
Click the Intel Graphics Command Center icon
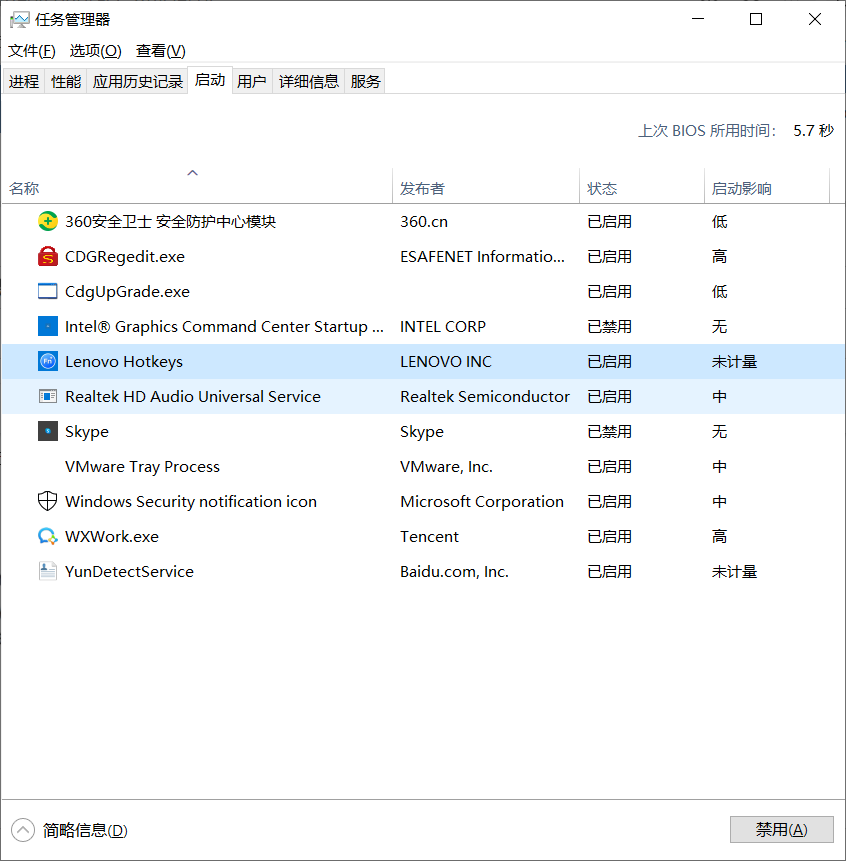pos(48,326)
